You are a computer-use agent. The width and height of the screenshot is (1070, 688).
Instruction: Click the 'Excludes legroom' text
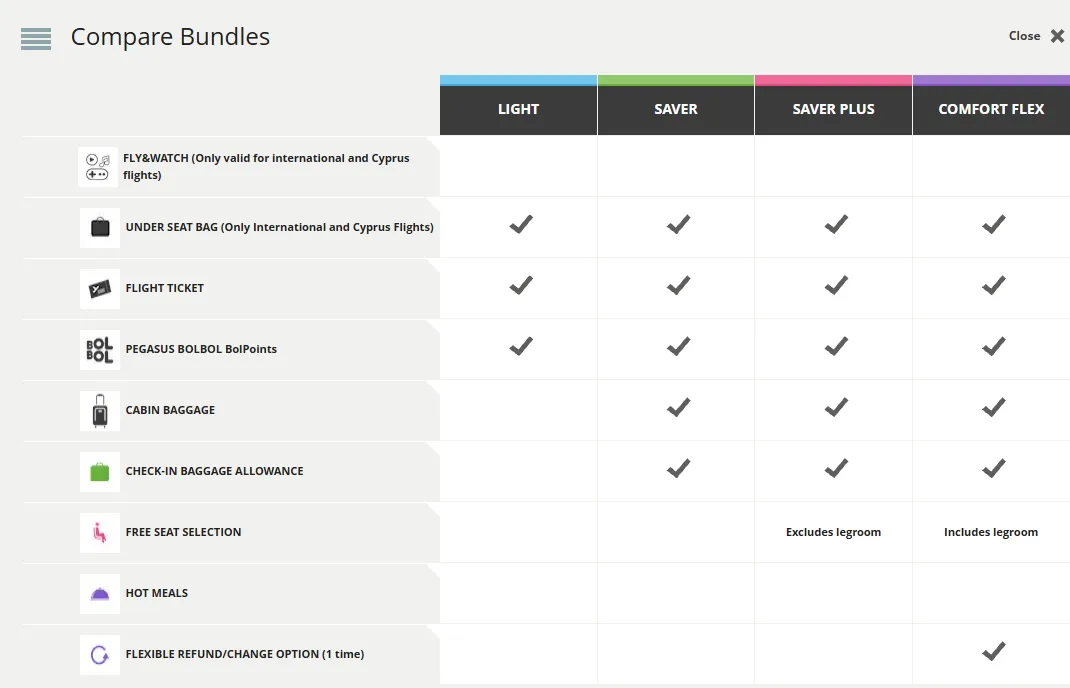833,532
